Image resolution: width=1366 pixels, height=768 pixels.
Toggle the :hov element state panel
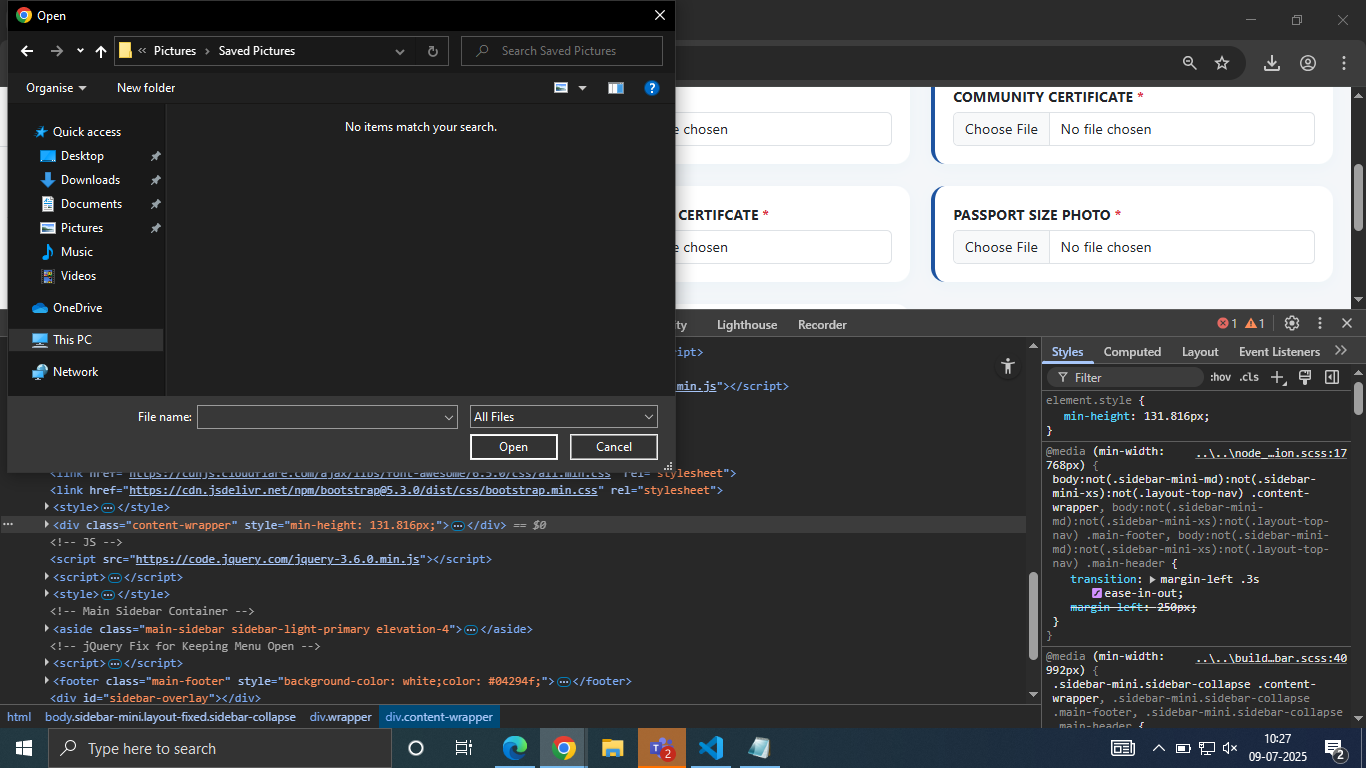[x=1220, y=377]
